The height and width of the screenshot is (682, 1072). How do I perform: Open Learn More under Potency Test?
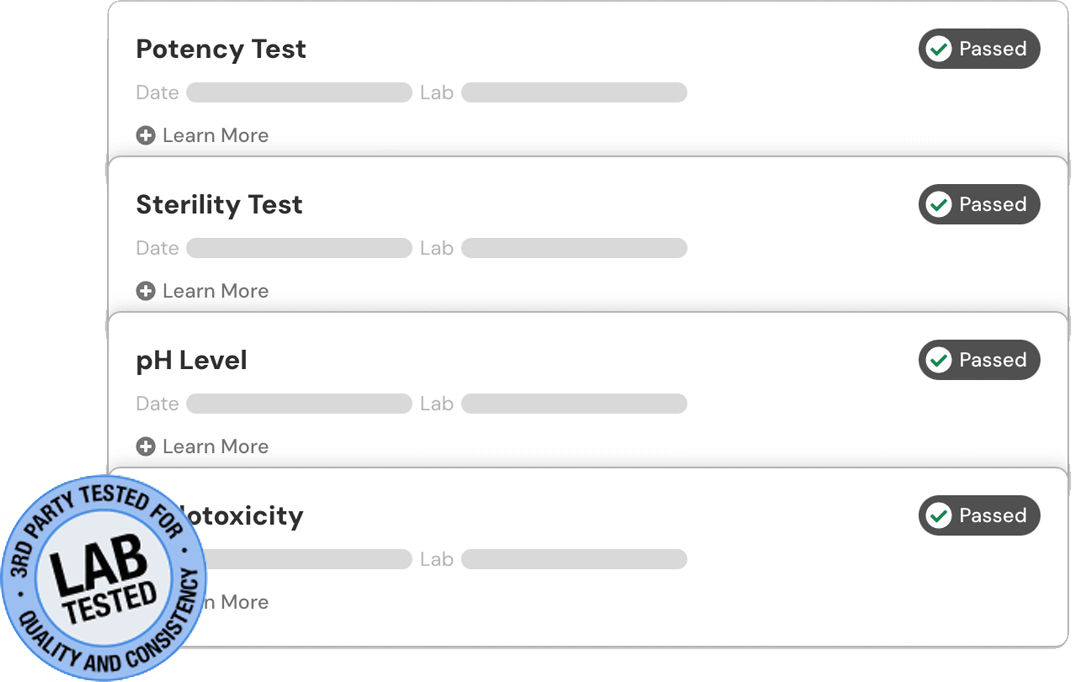coord(215,135)
